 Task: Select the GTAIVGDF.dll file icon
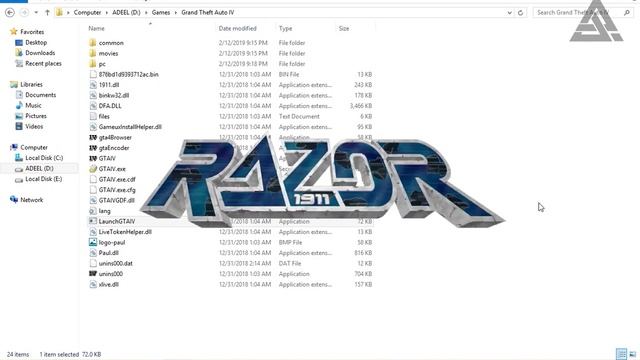click(x=93, y=200)
